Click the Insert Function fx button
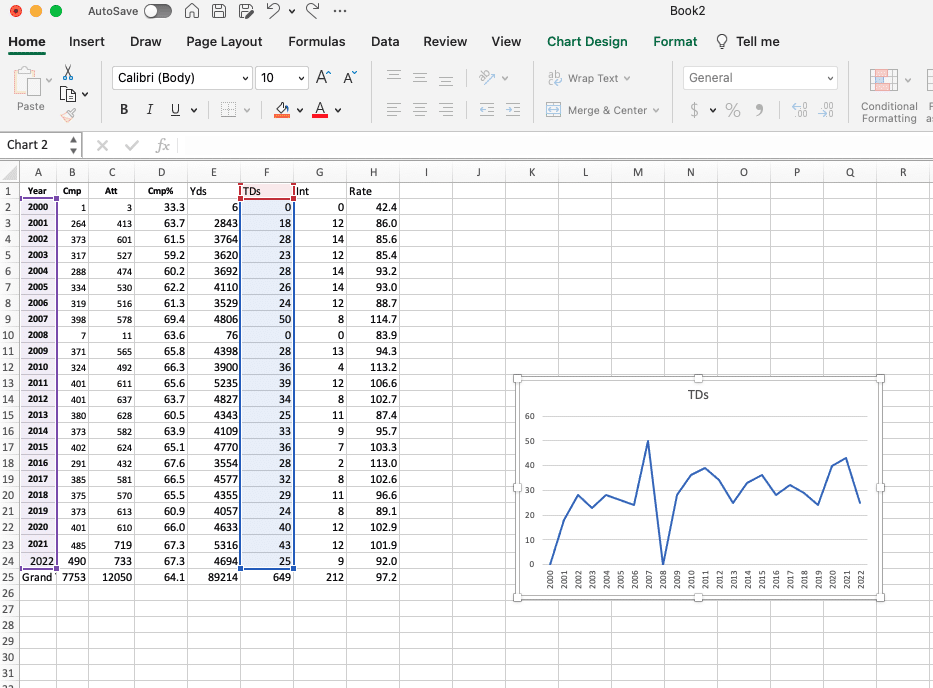Image resolution: width=933 pixels, height=688 pixels. 162,145
